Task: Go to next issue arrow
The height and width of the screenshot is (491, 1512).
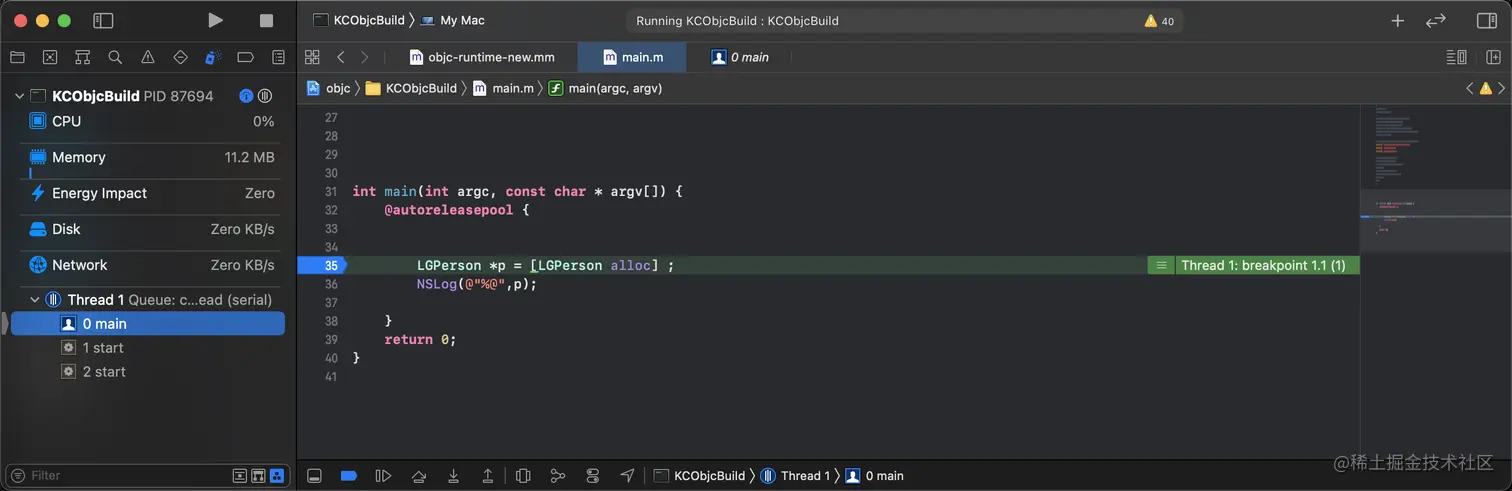Action: click(x=1502, y=88)
